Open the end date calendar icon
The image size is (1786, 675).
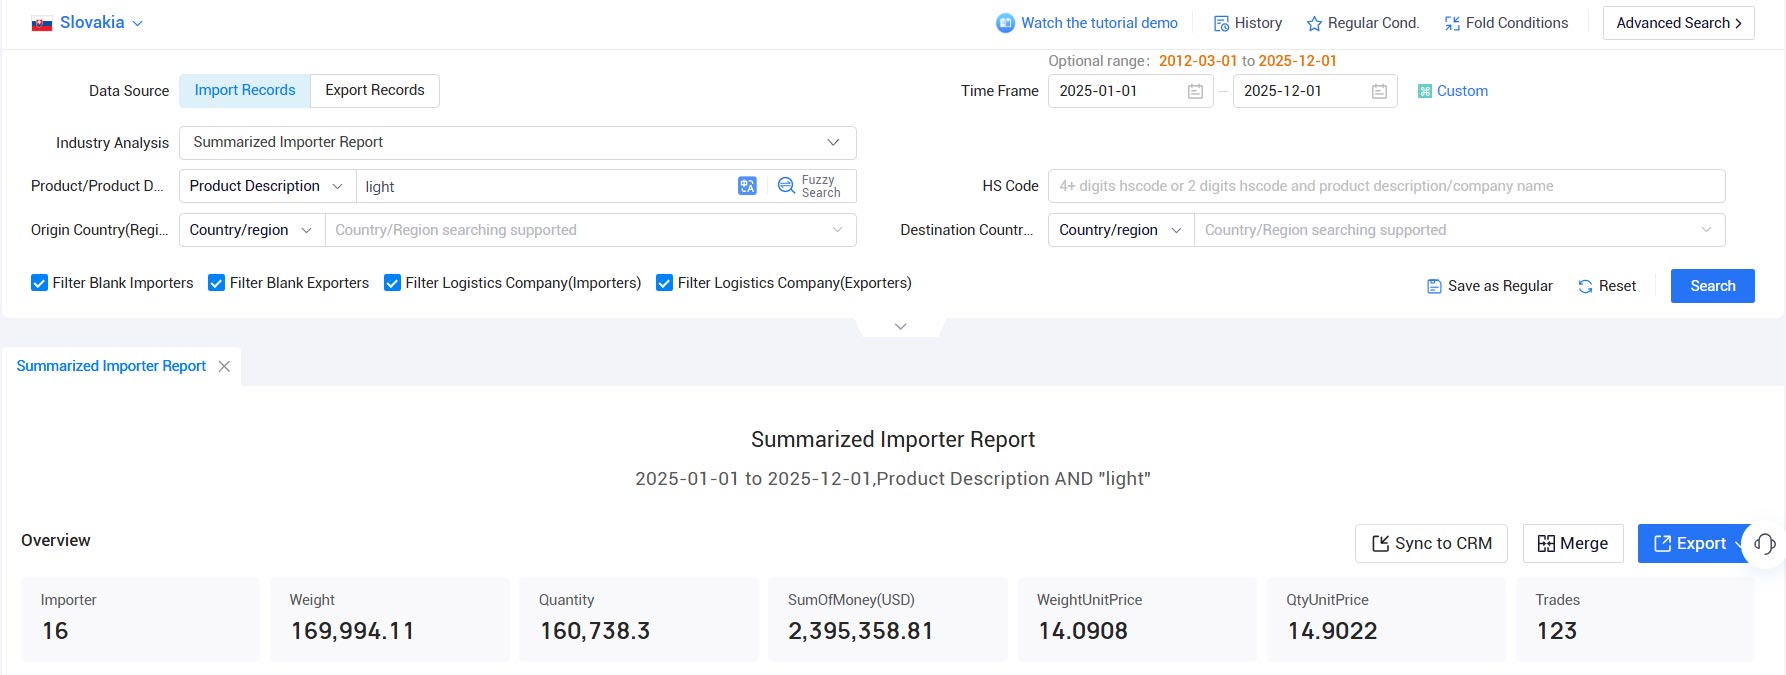pos(1379,91)
